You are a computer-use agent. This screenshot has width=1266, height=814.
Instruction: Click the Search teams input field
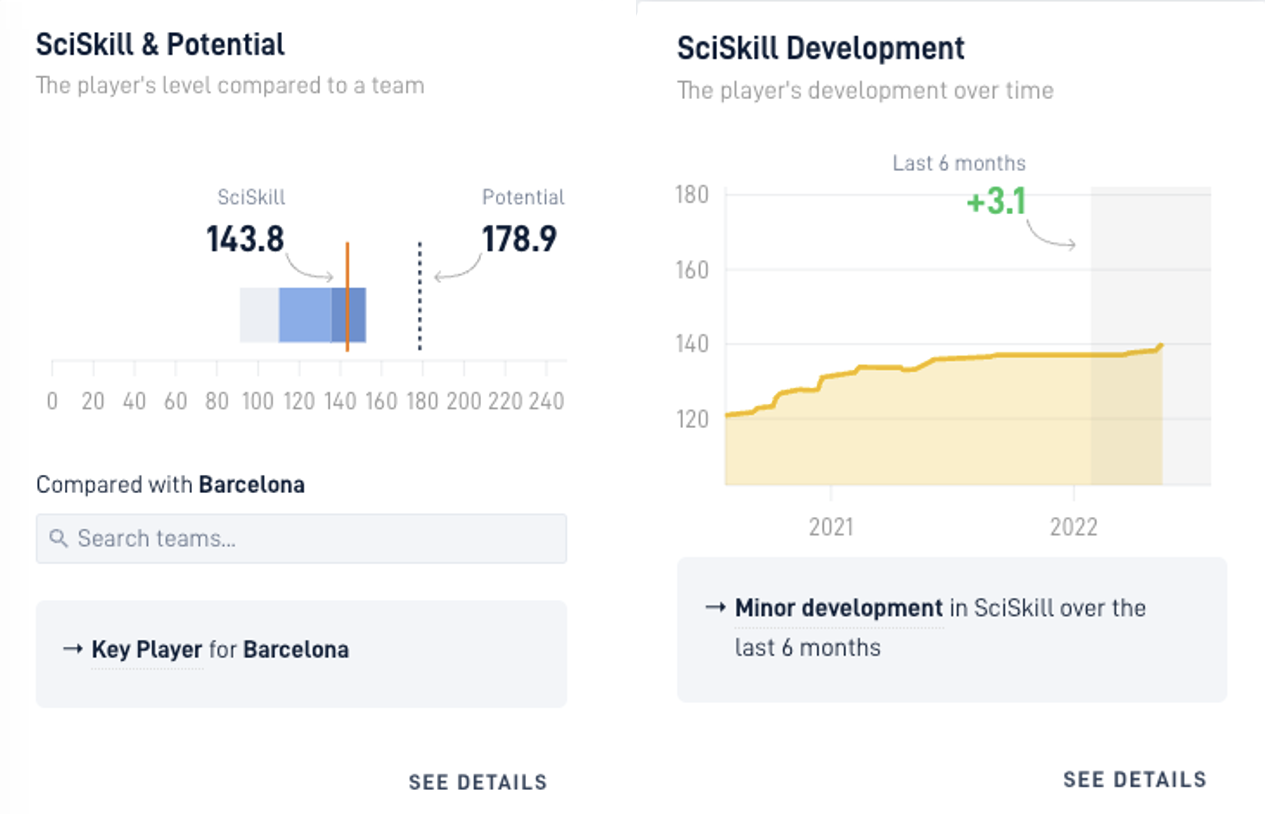coord(301,538)
